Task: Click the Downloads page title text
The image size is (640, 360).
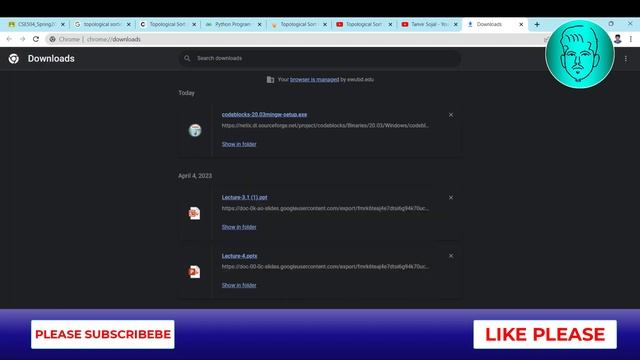Action: (x=51, y=59)
